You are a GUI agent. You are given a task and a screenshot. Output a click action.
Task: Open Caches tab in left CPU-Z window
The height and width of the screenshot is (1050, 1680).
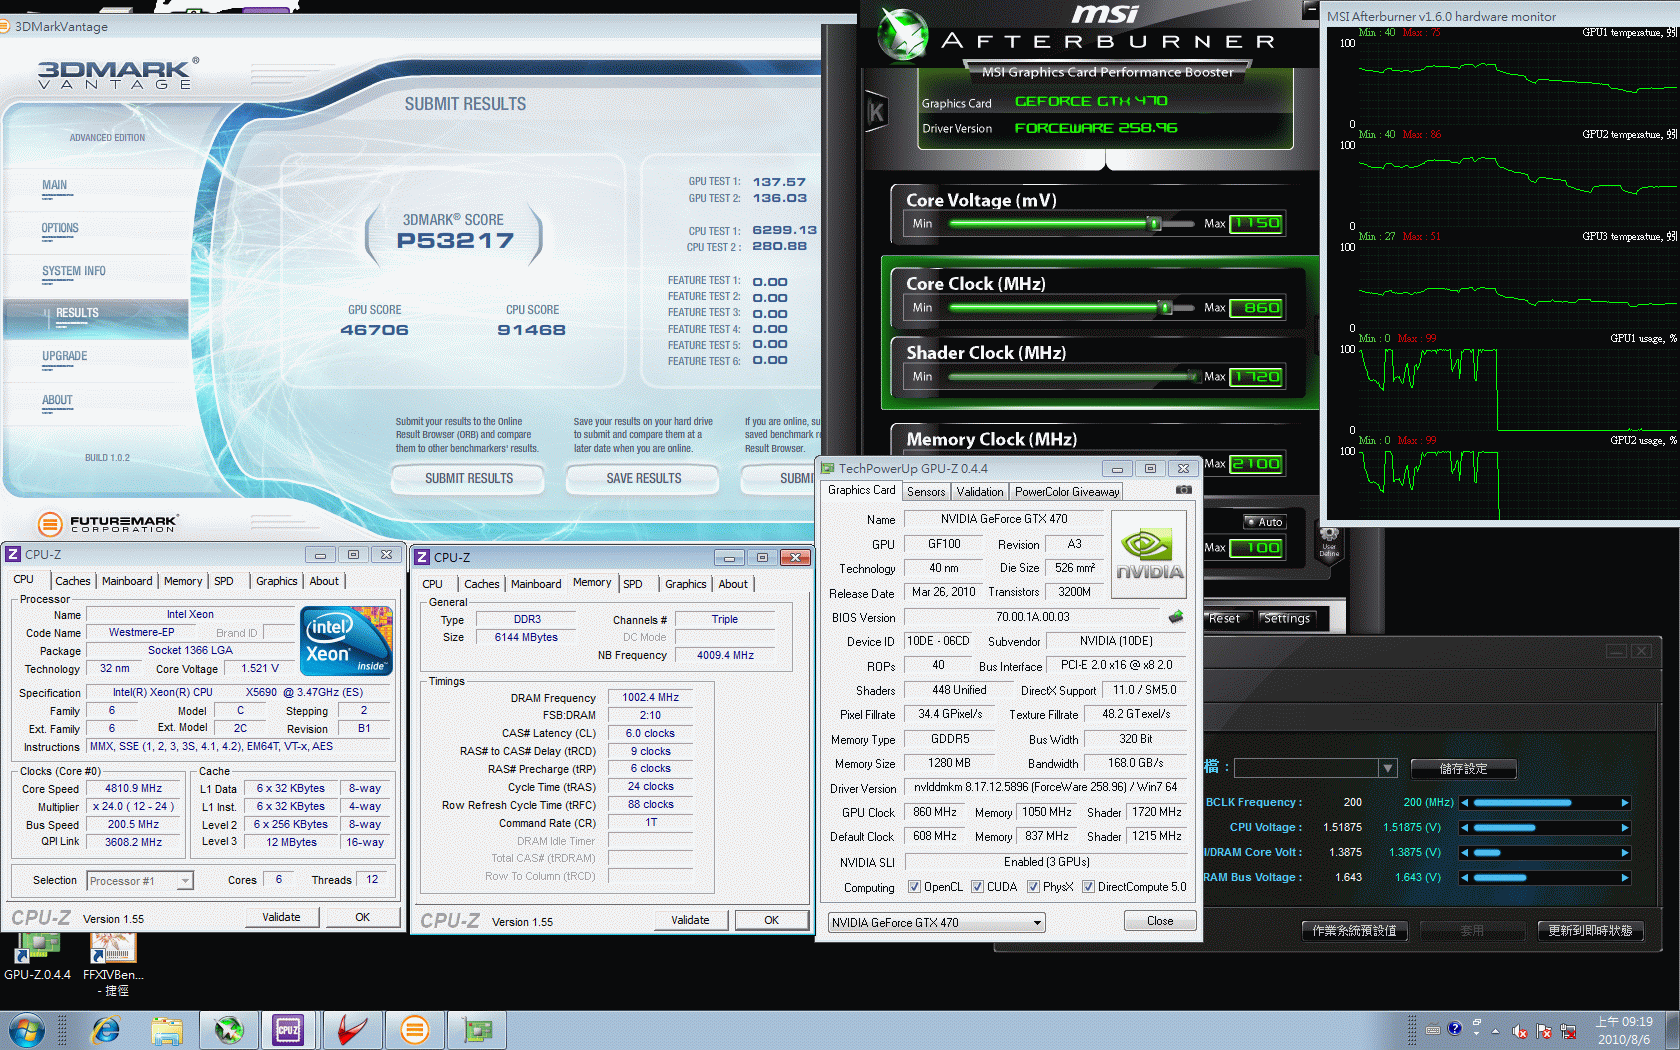(x=73, y=581)
